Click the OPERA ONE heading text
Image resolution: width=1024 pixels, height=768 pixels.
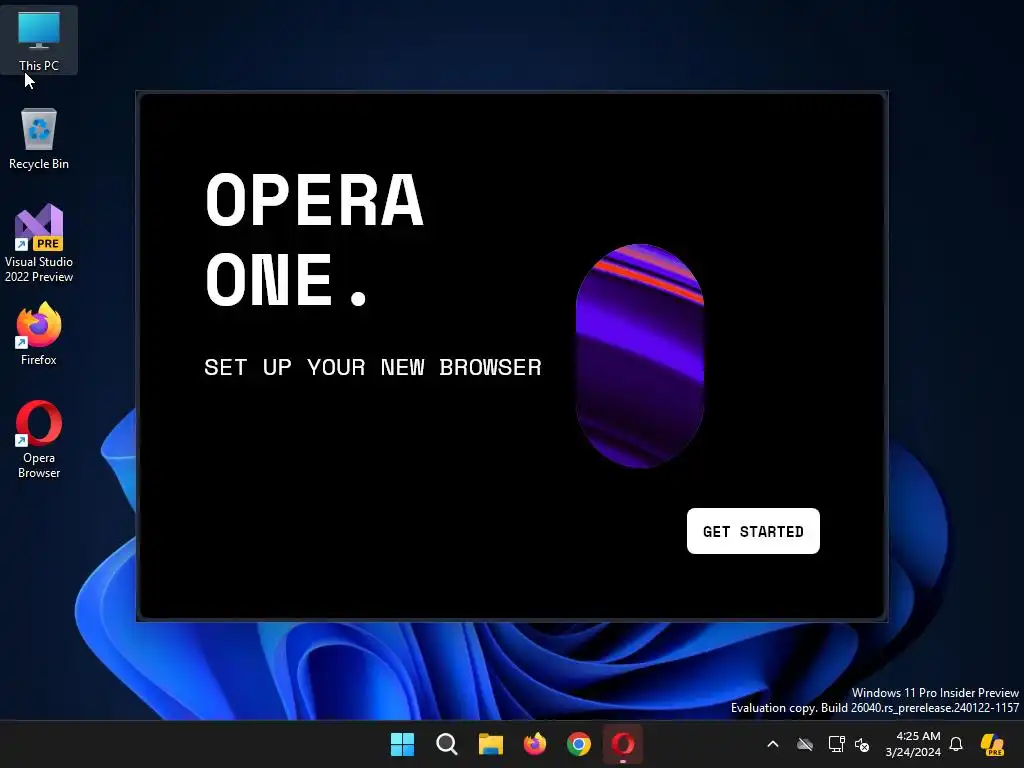315,239
